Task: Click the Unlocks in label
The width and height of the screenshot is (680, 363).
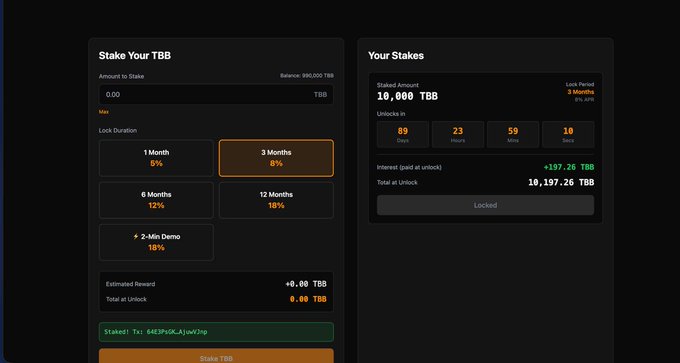Action: 391,114
